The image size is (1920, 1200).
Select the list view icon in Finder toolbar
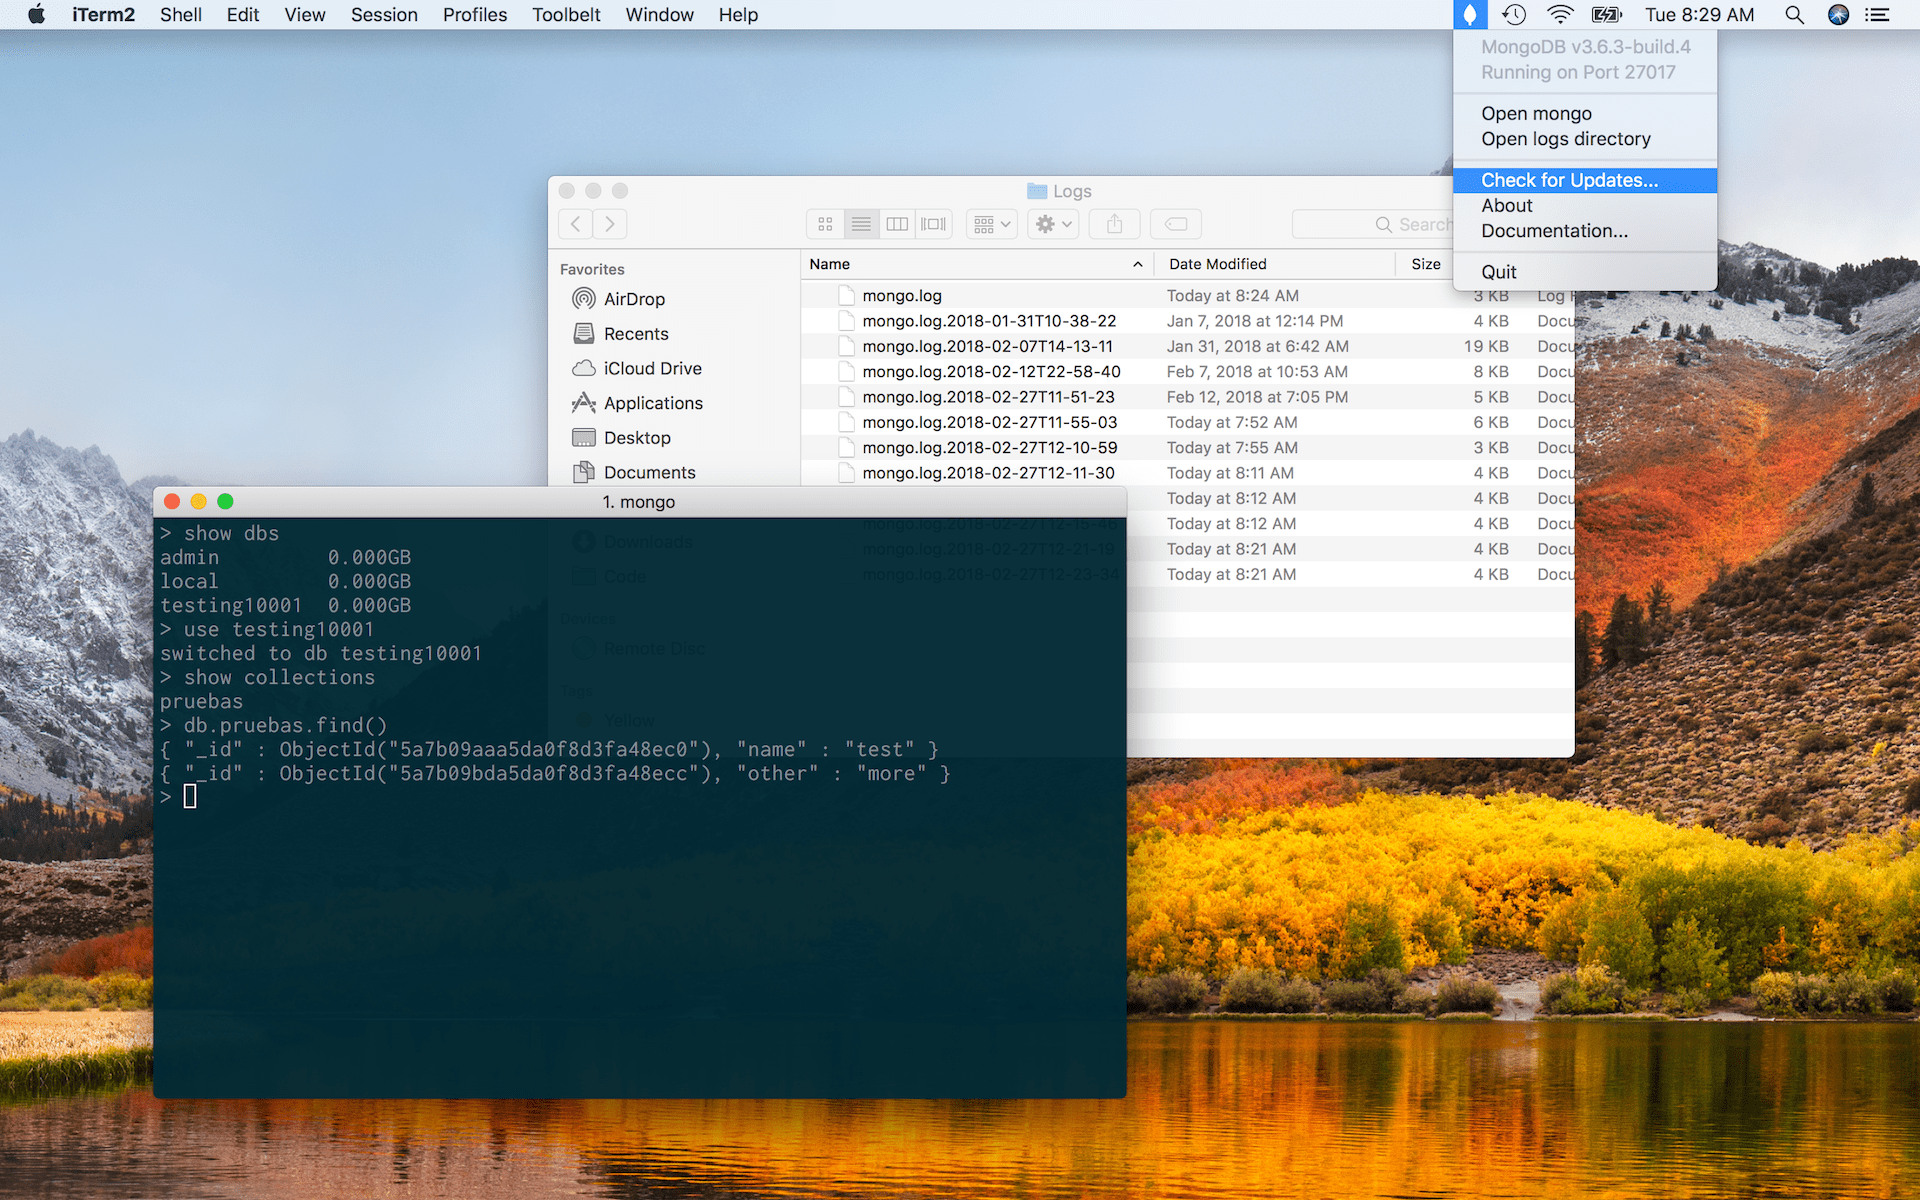tap(860, 223)
